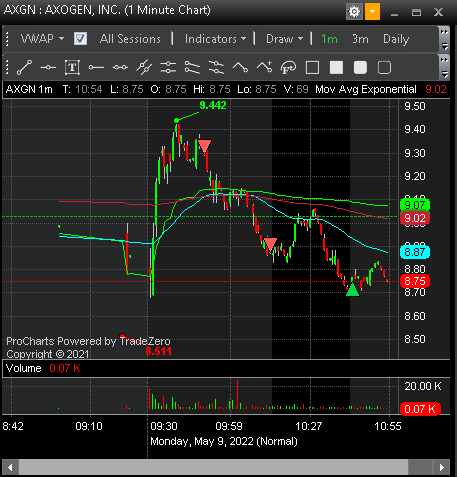Screen dimensions: 457x477
Task: Switch to the Daily timeframe
Action: [x=396, y=39]
